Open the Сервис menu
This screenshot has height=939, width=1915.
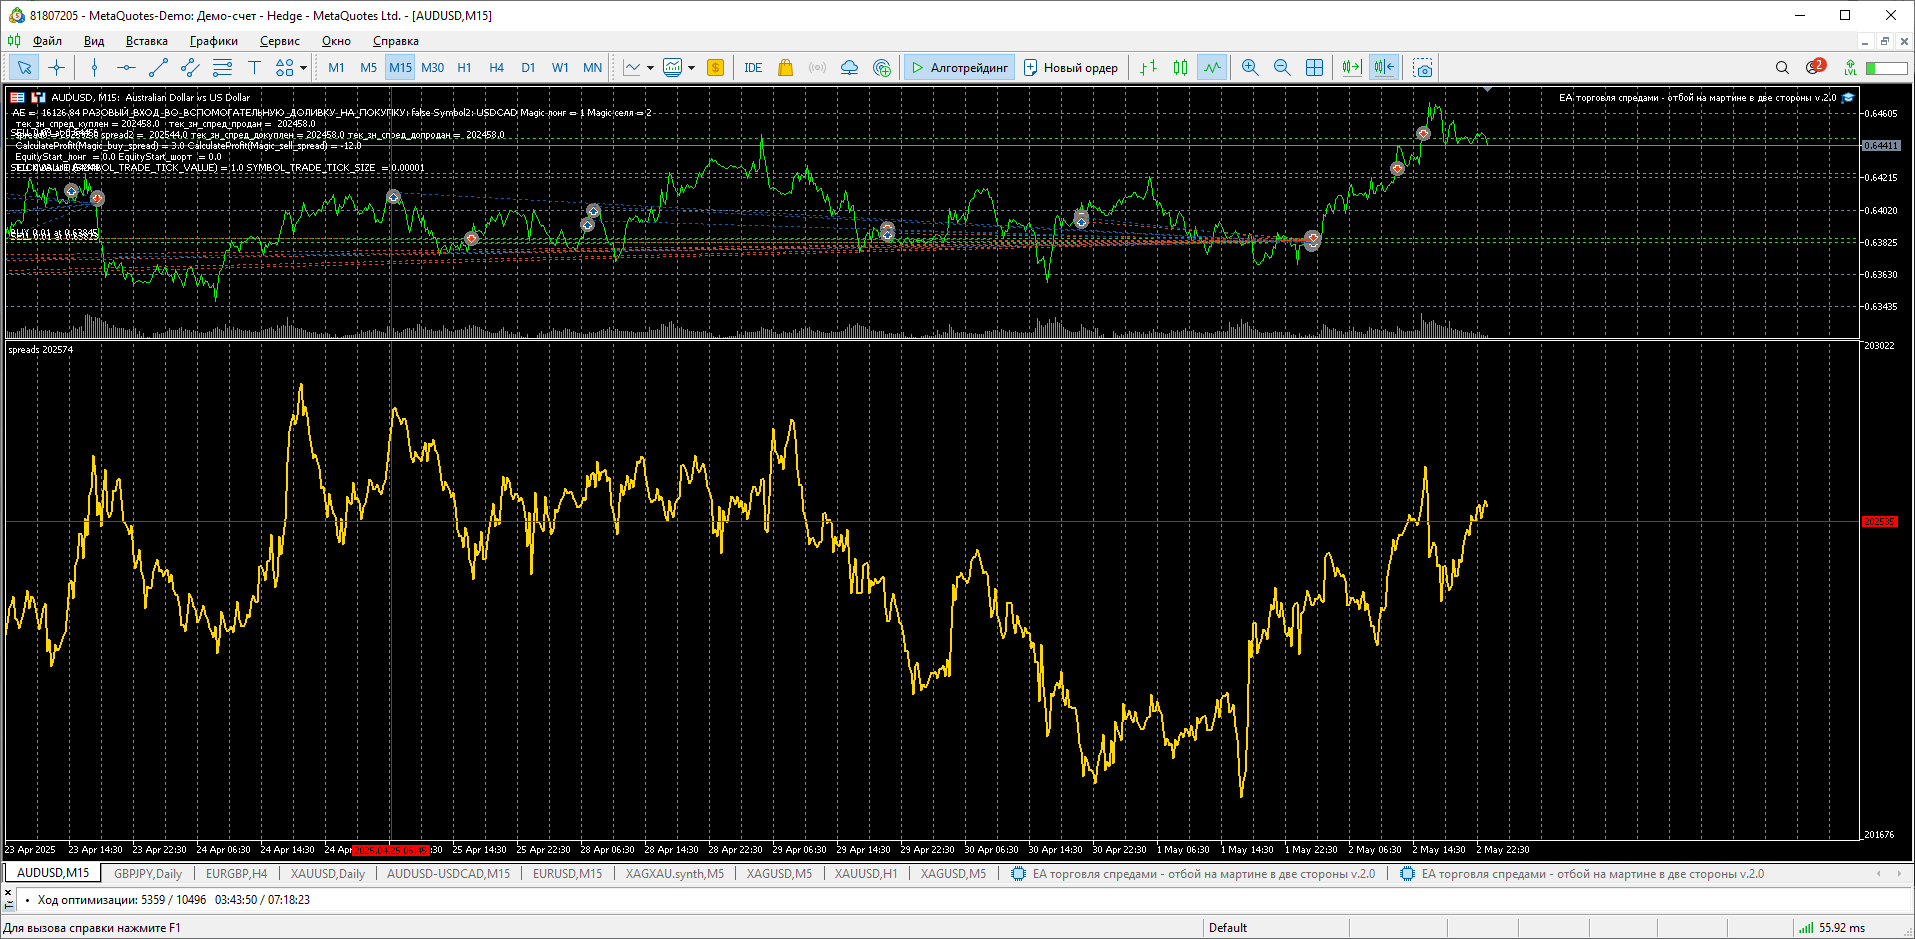[x=279, y=41]
